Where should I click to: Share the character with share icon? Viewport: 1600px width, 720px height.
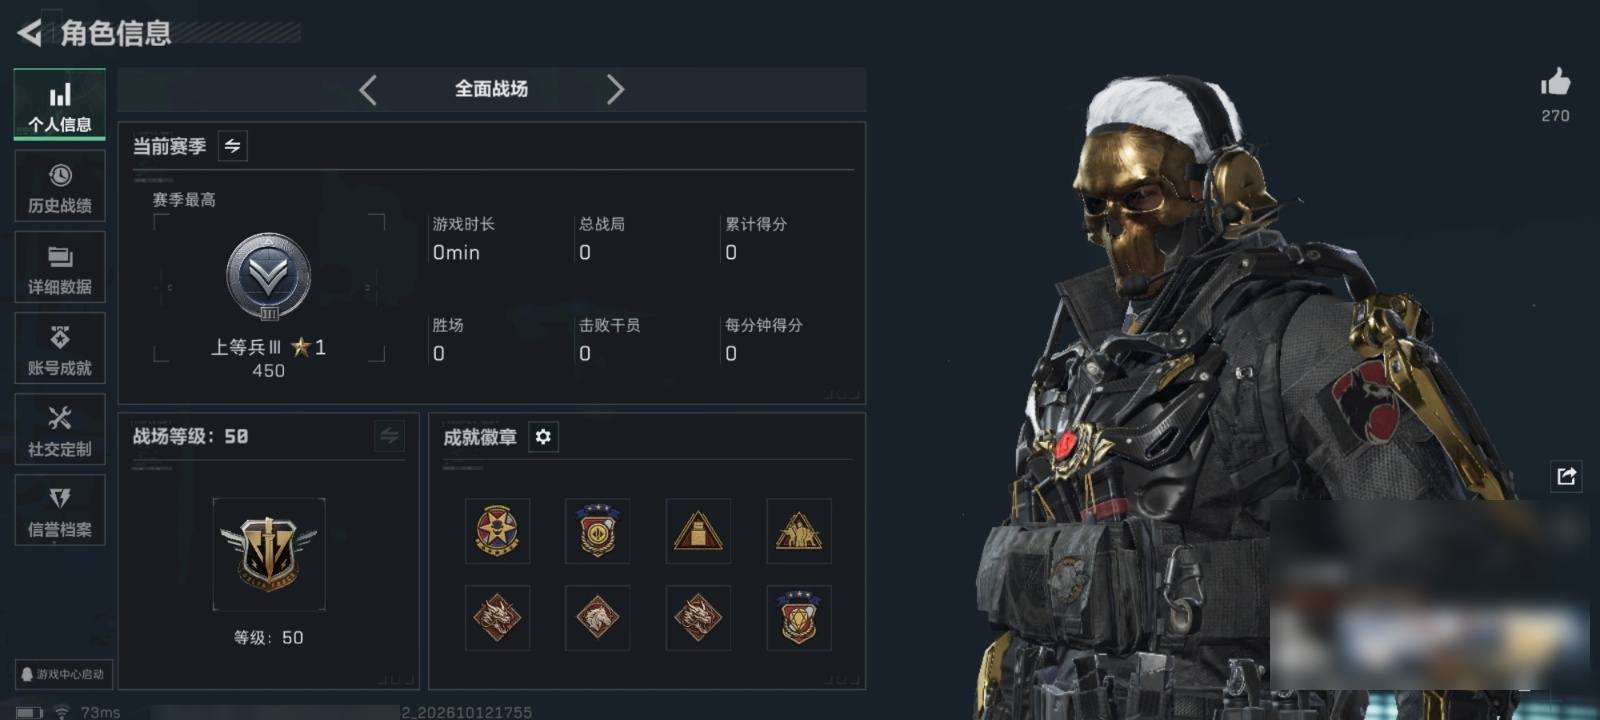coord(1566,476)
